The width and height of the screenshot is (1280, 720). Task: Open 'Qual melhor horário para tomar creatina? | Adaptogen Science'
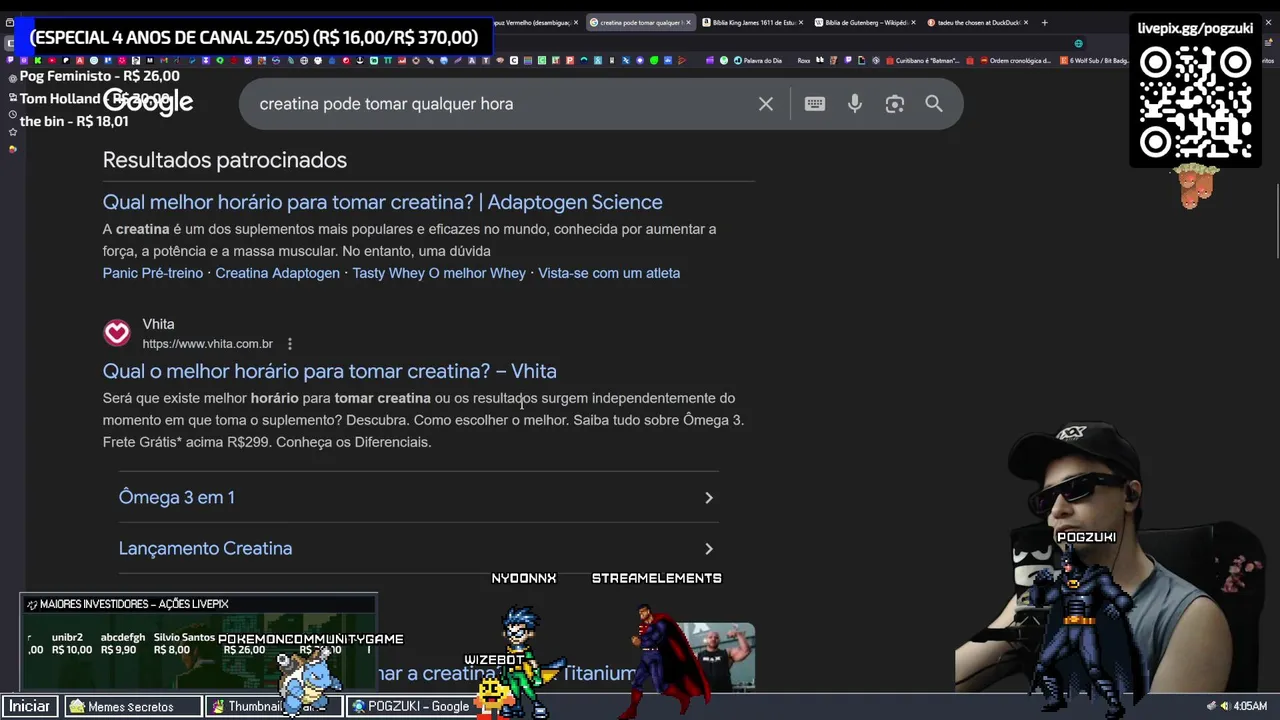382,202
